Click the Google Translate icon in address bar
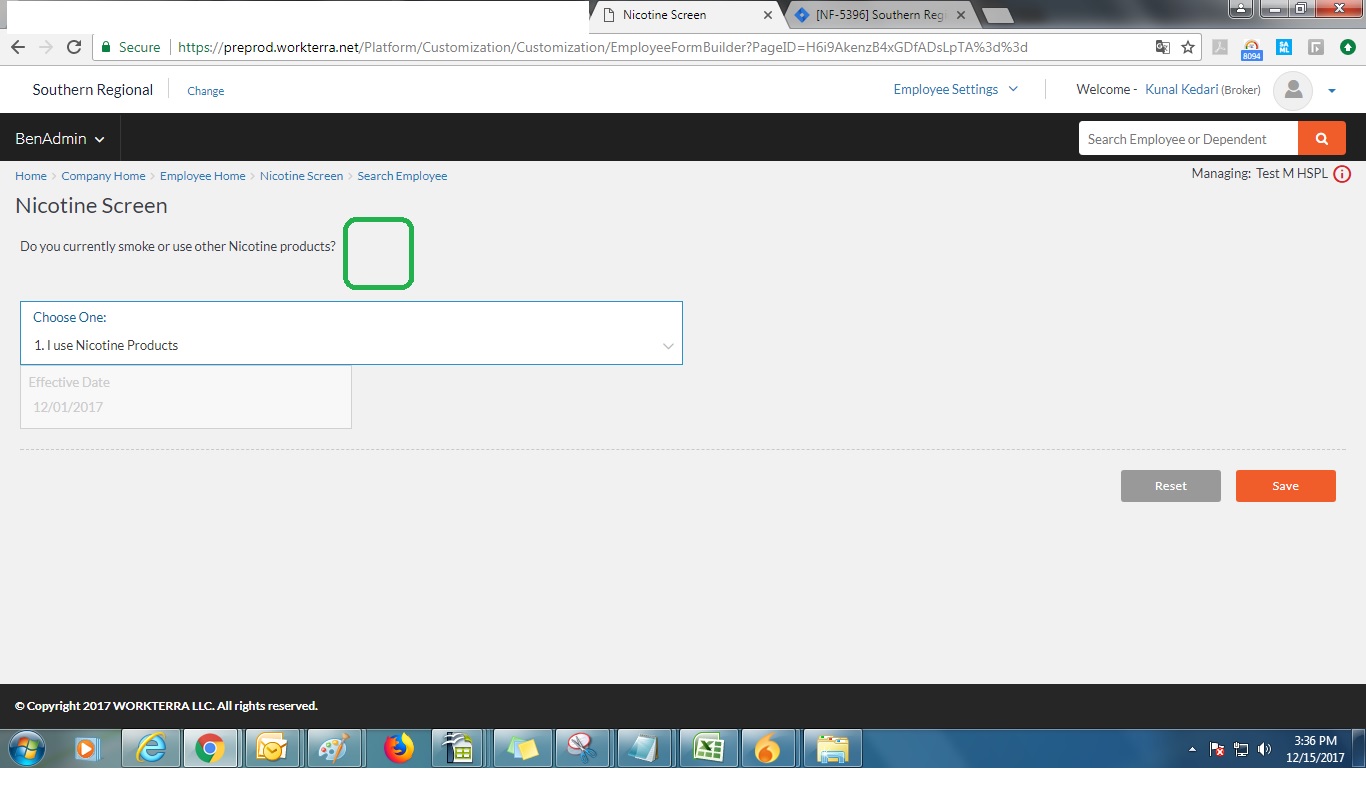Image resolution: width=1366 pixels, height=812 pixels. click(x=1162, y=47)
